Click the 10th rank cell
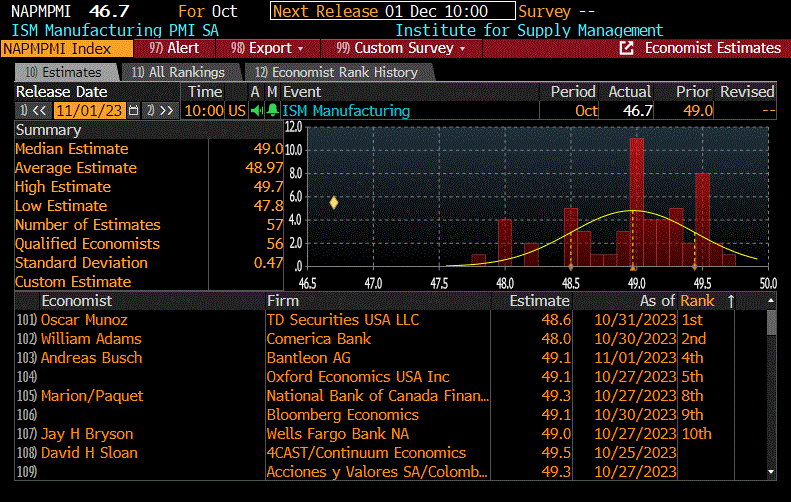Viewport: 791px width, 502px height. tap(696, 434)
